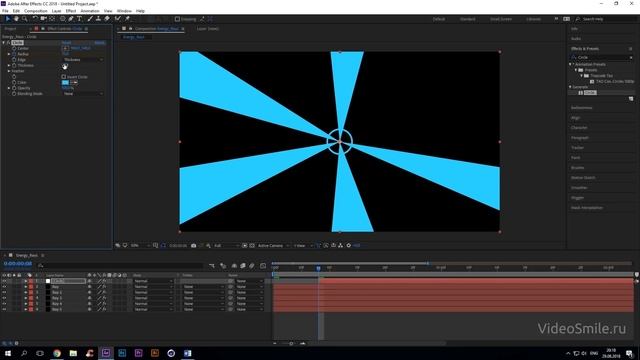Switch to the Layer (none) viewer tab
Image resolution: width=640 pixels, height=360 pixels.
click(208, 29)
